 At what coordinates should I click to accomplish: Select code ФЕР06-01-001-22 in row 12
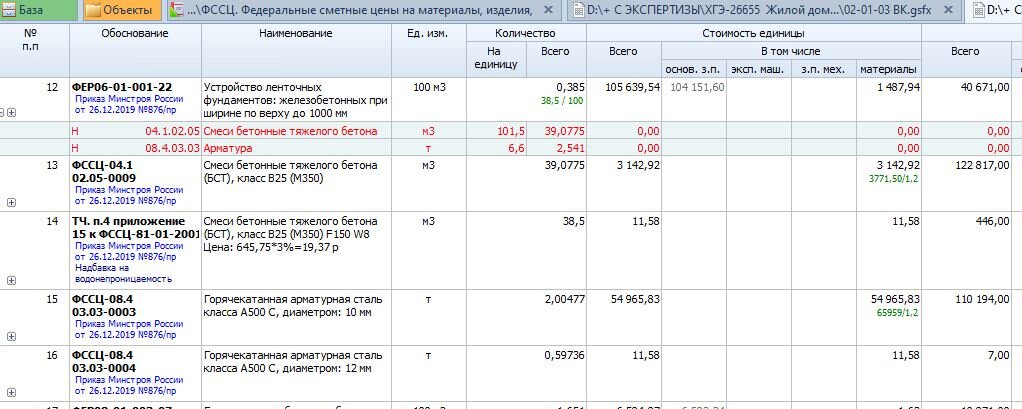pyautogui.click(x=122, y=87)
